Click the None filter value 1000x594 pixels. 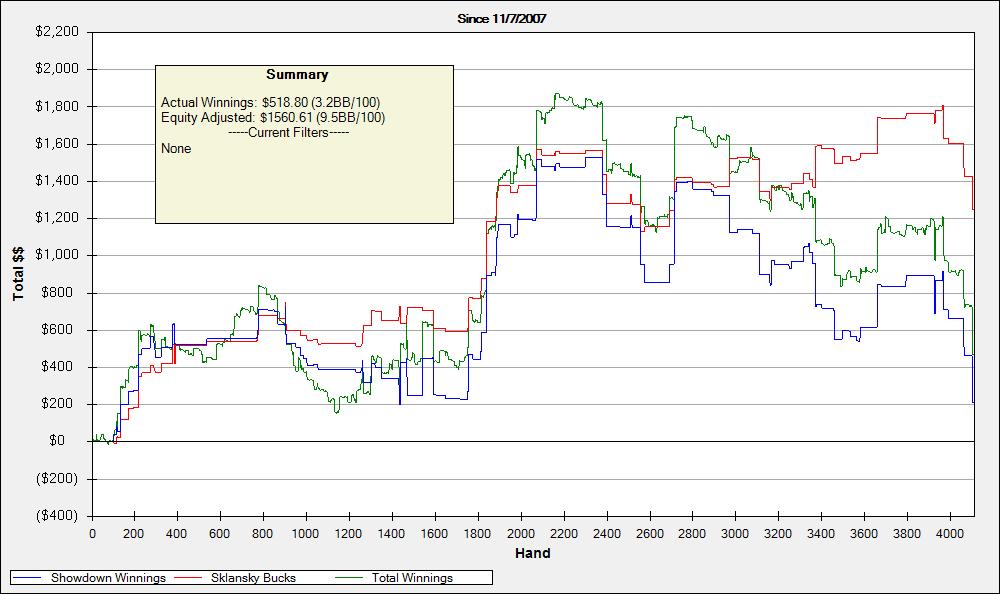point(176,148)
